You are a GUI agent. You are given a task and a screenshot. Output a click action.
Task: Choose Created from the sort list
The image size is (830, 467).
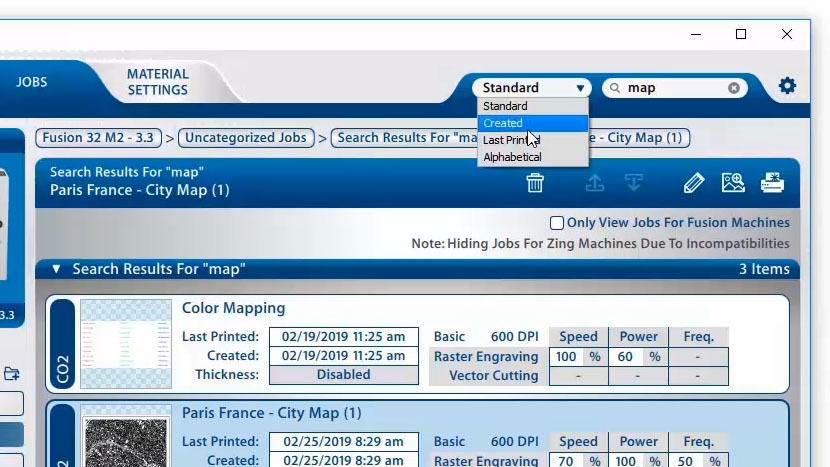[503, 123]
